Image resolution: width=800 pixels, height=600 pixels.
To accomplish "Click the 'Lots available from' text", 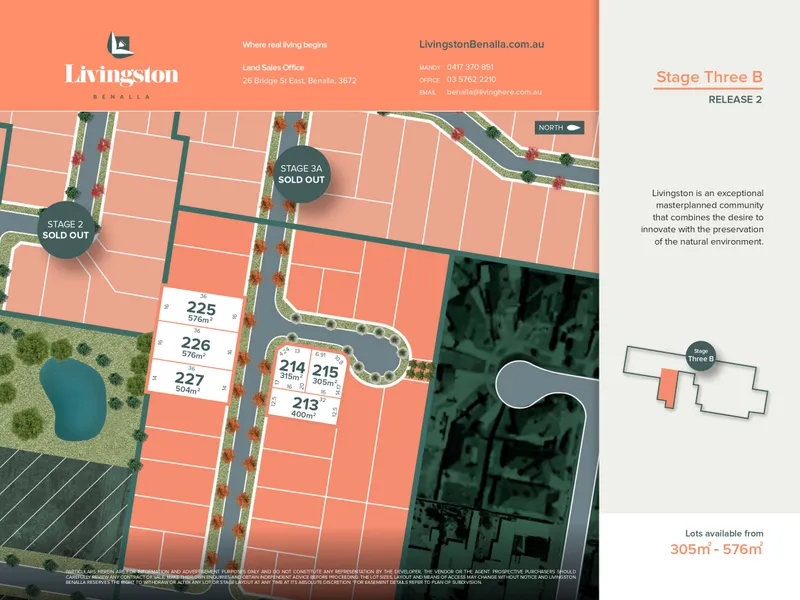I will point(724,533).
